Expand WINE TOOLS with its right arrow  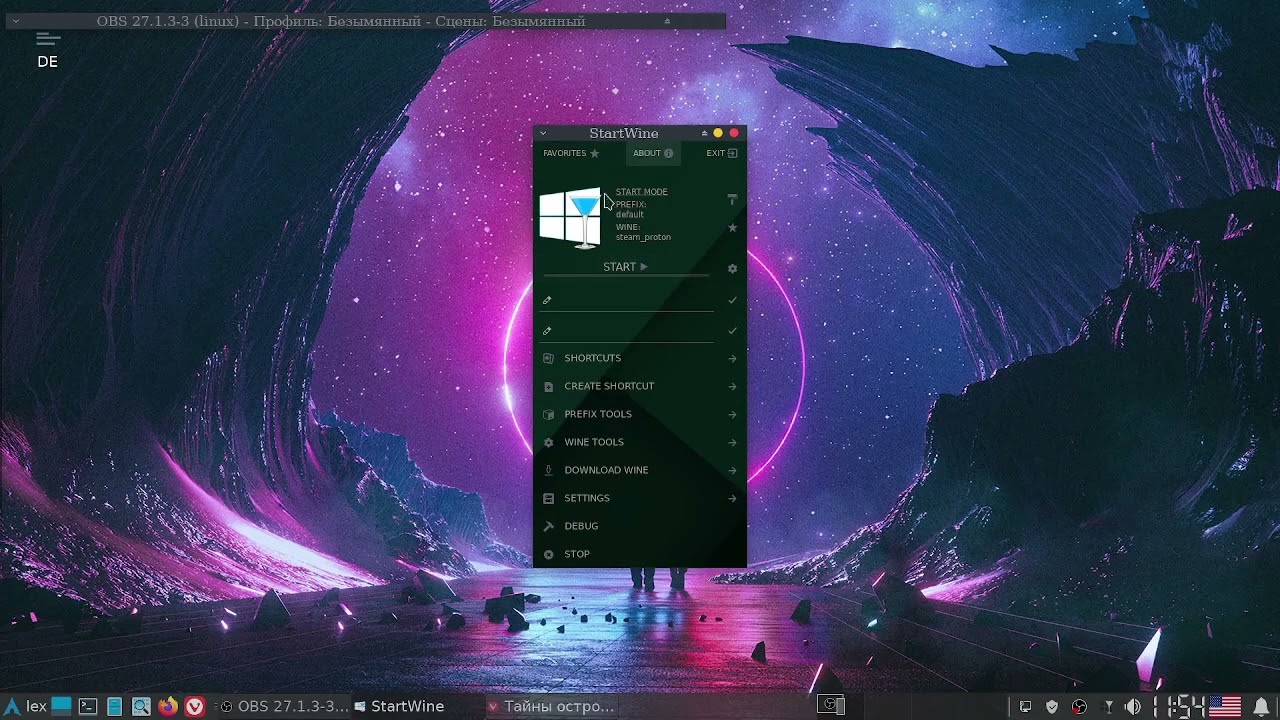pos(732,443)
